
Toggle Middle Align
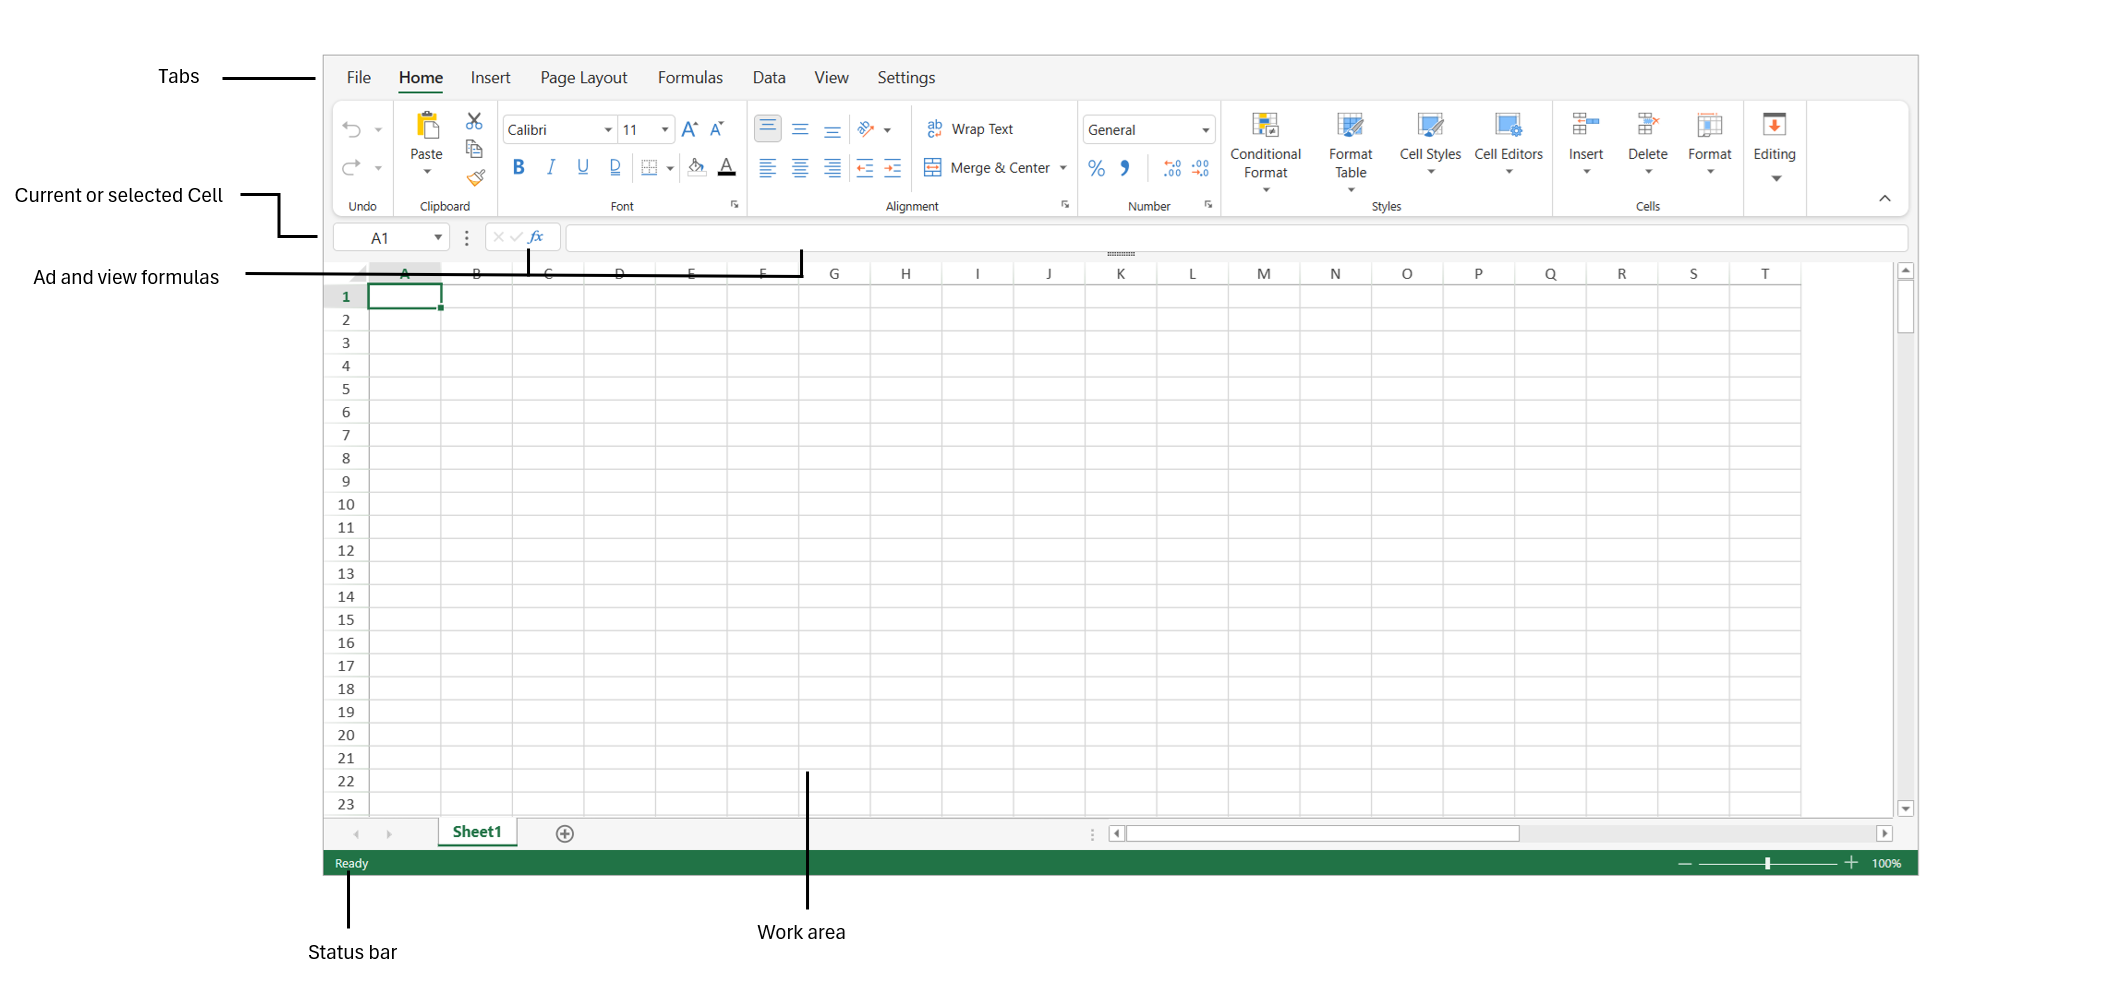[x=800, y=129]
